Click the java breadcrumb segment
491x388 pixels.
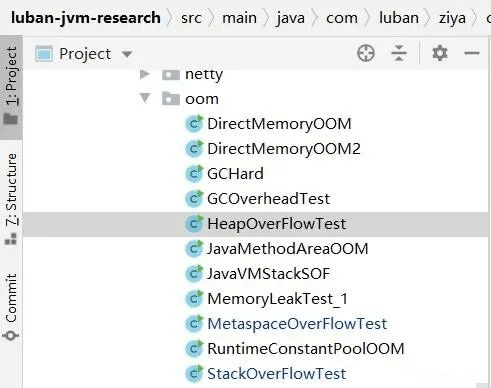pyautogui.click(x=290, y=18)
